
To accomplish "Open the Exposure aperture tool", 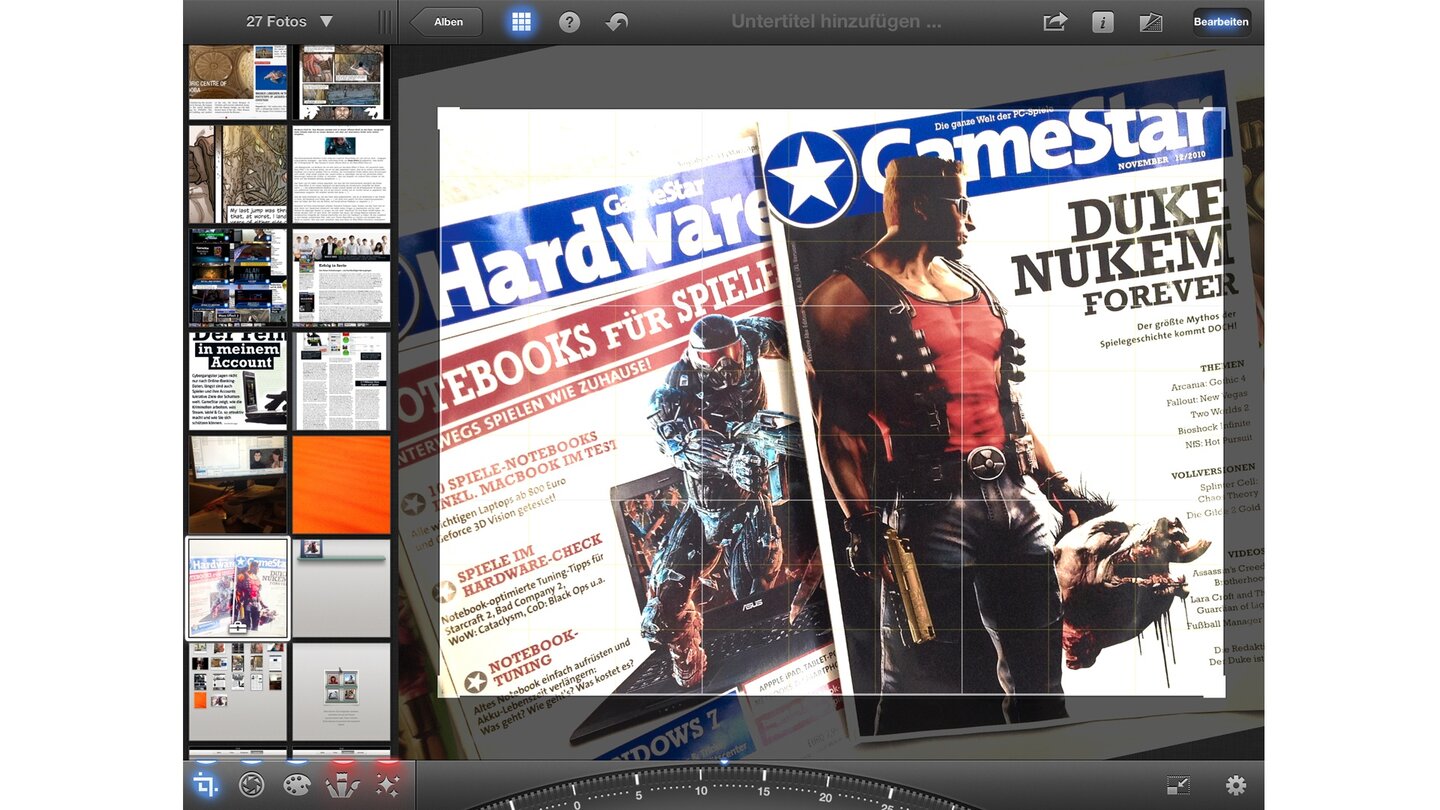I will (x=251, y=785).
